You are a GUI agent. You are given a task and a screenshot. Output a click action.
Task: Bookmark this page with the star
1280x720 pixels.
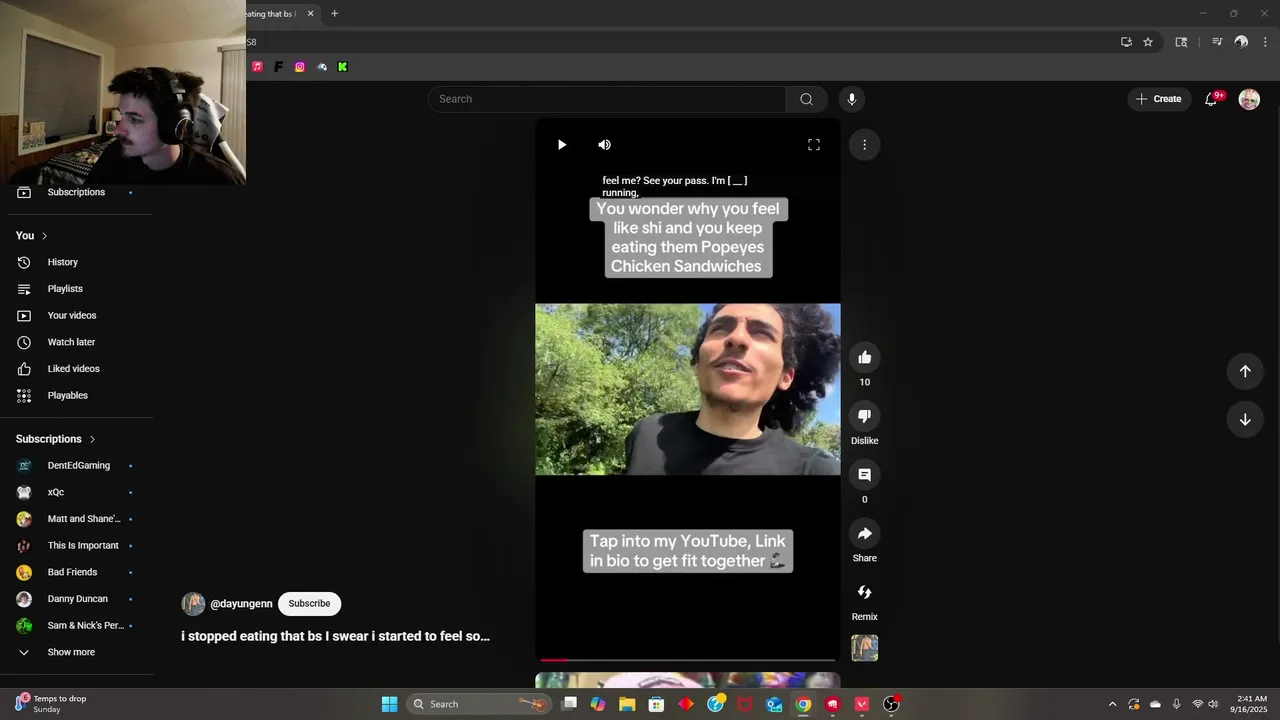(1148, 42)
